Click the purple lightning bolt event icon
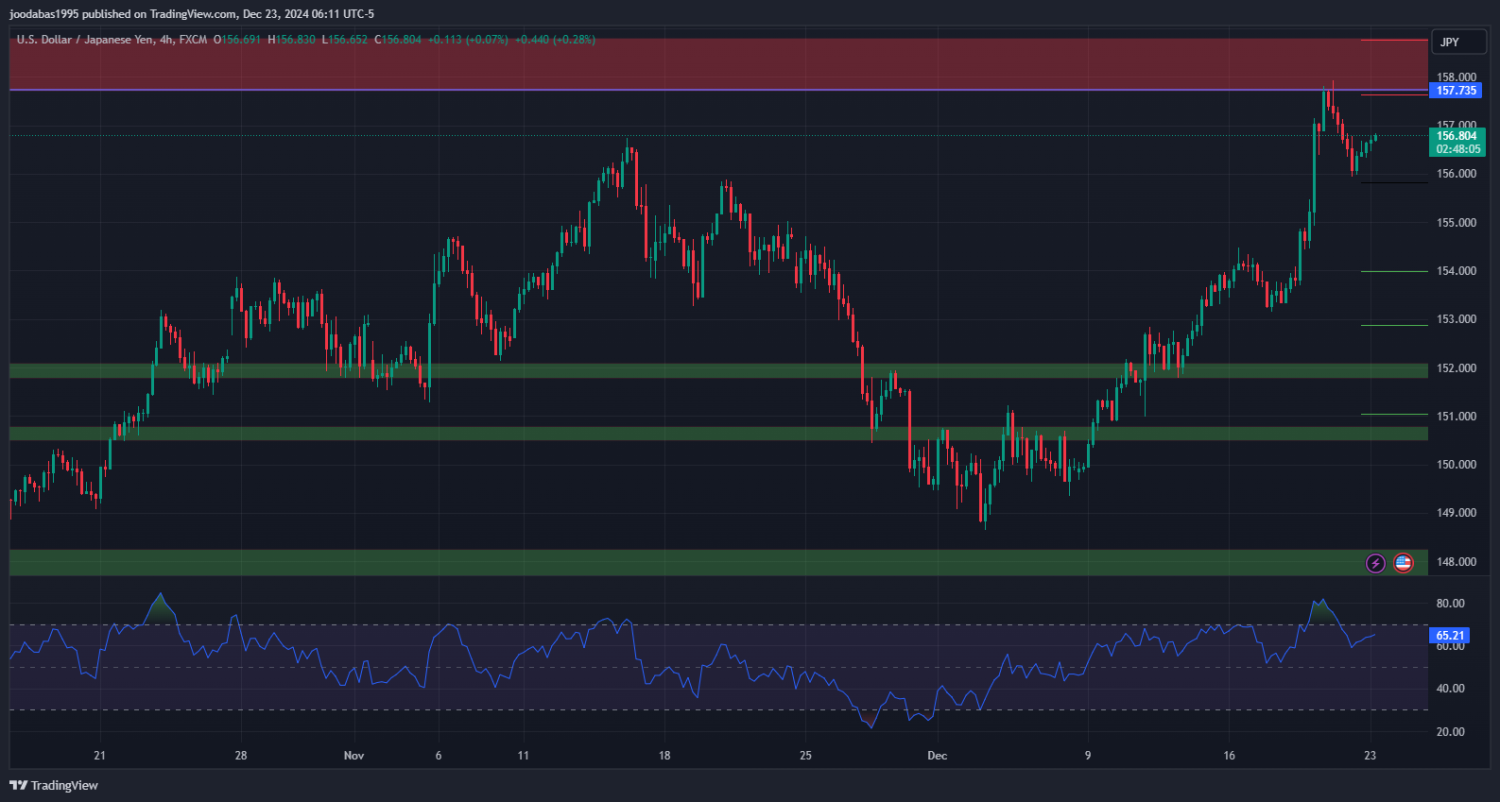This screenshot has height=802, width=1500. 1375,563
